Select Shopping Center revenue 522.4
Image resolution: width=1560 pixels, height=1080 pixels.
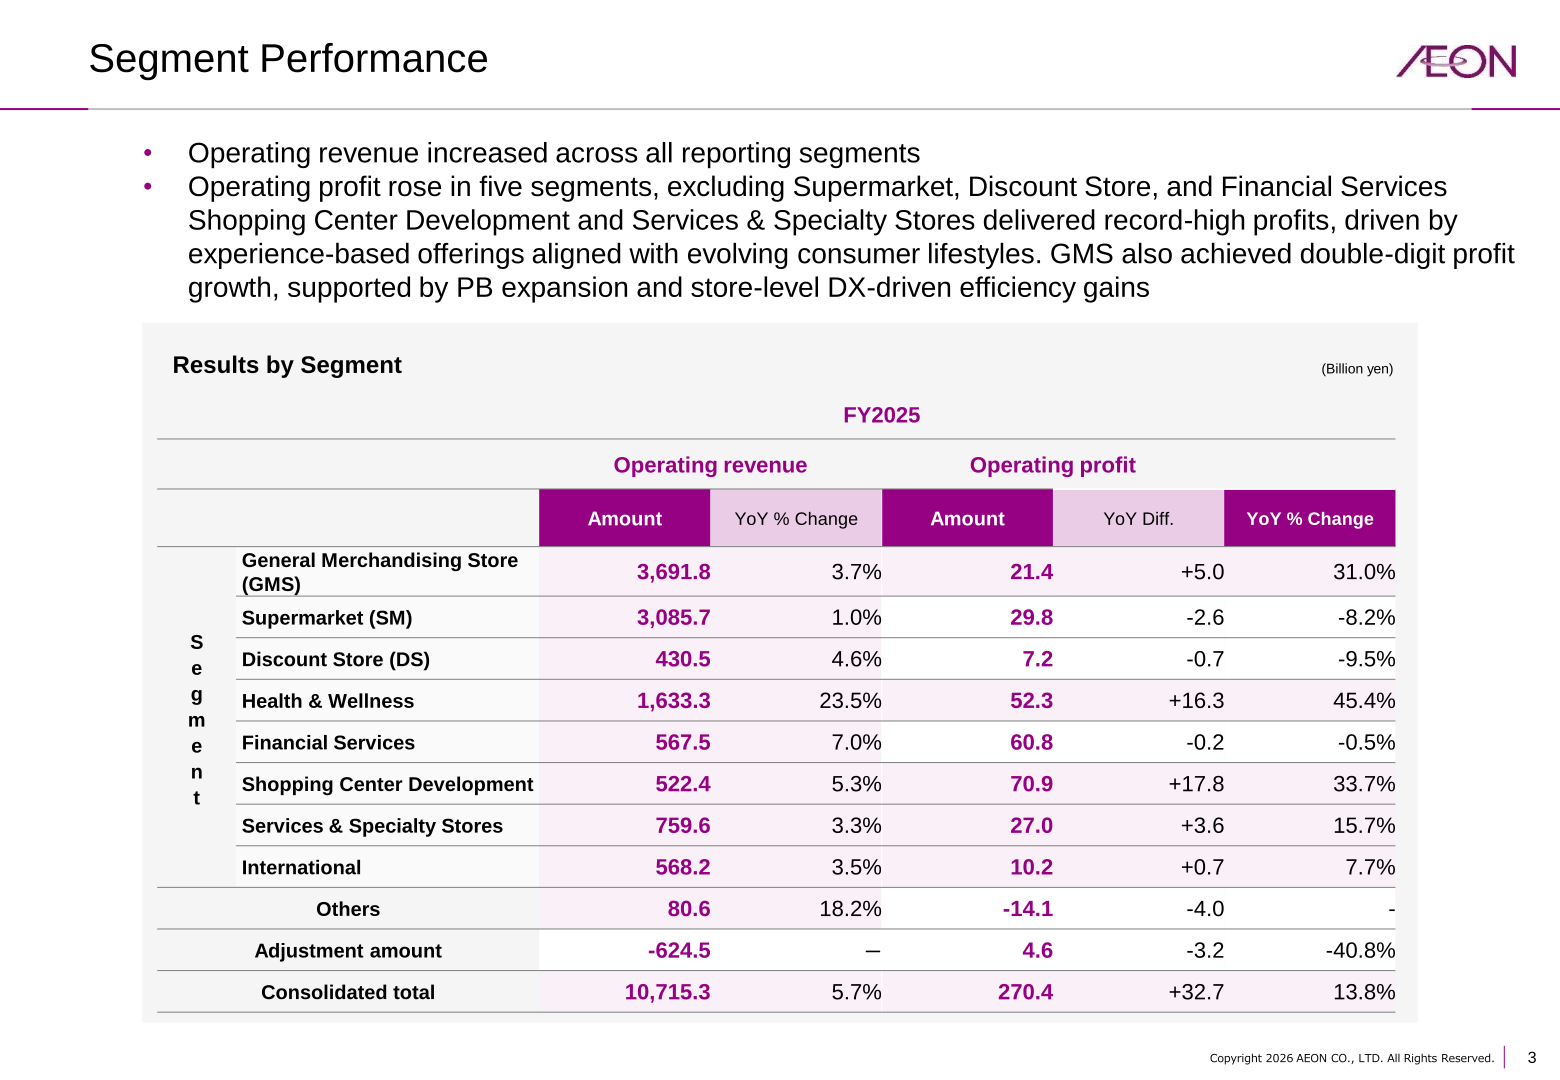(x=683, y=784)
